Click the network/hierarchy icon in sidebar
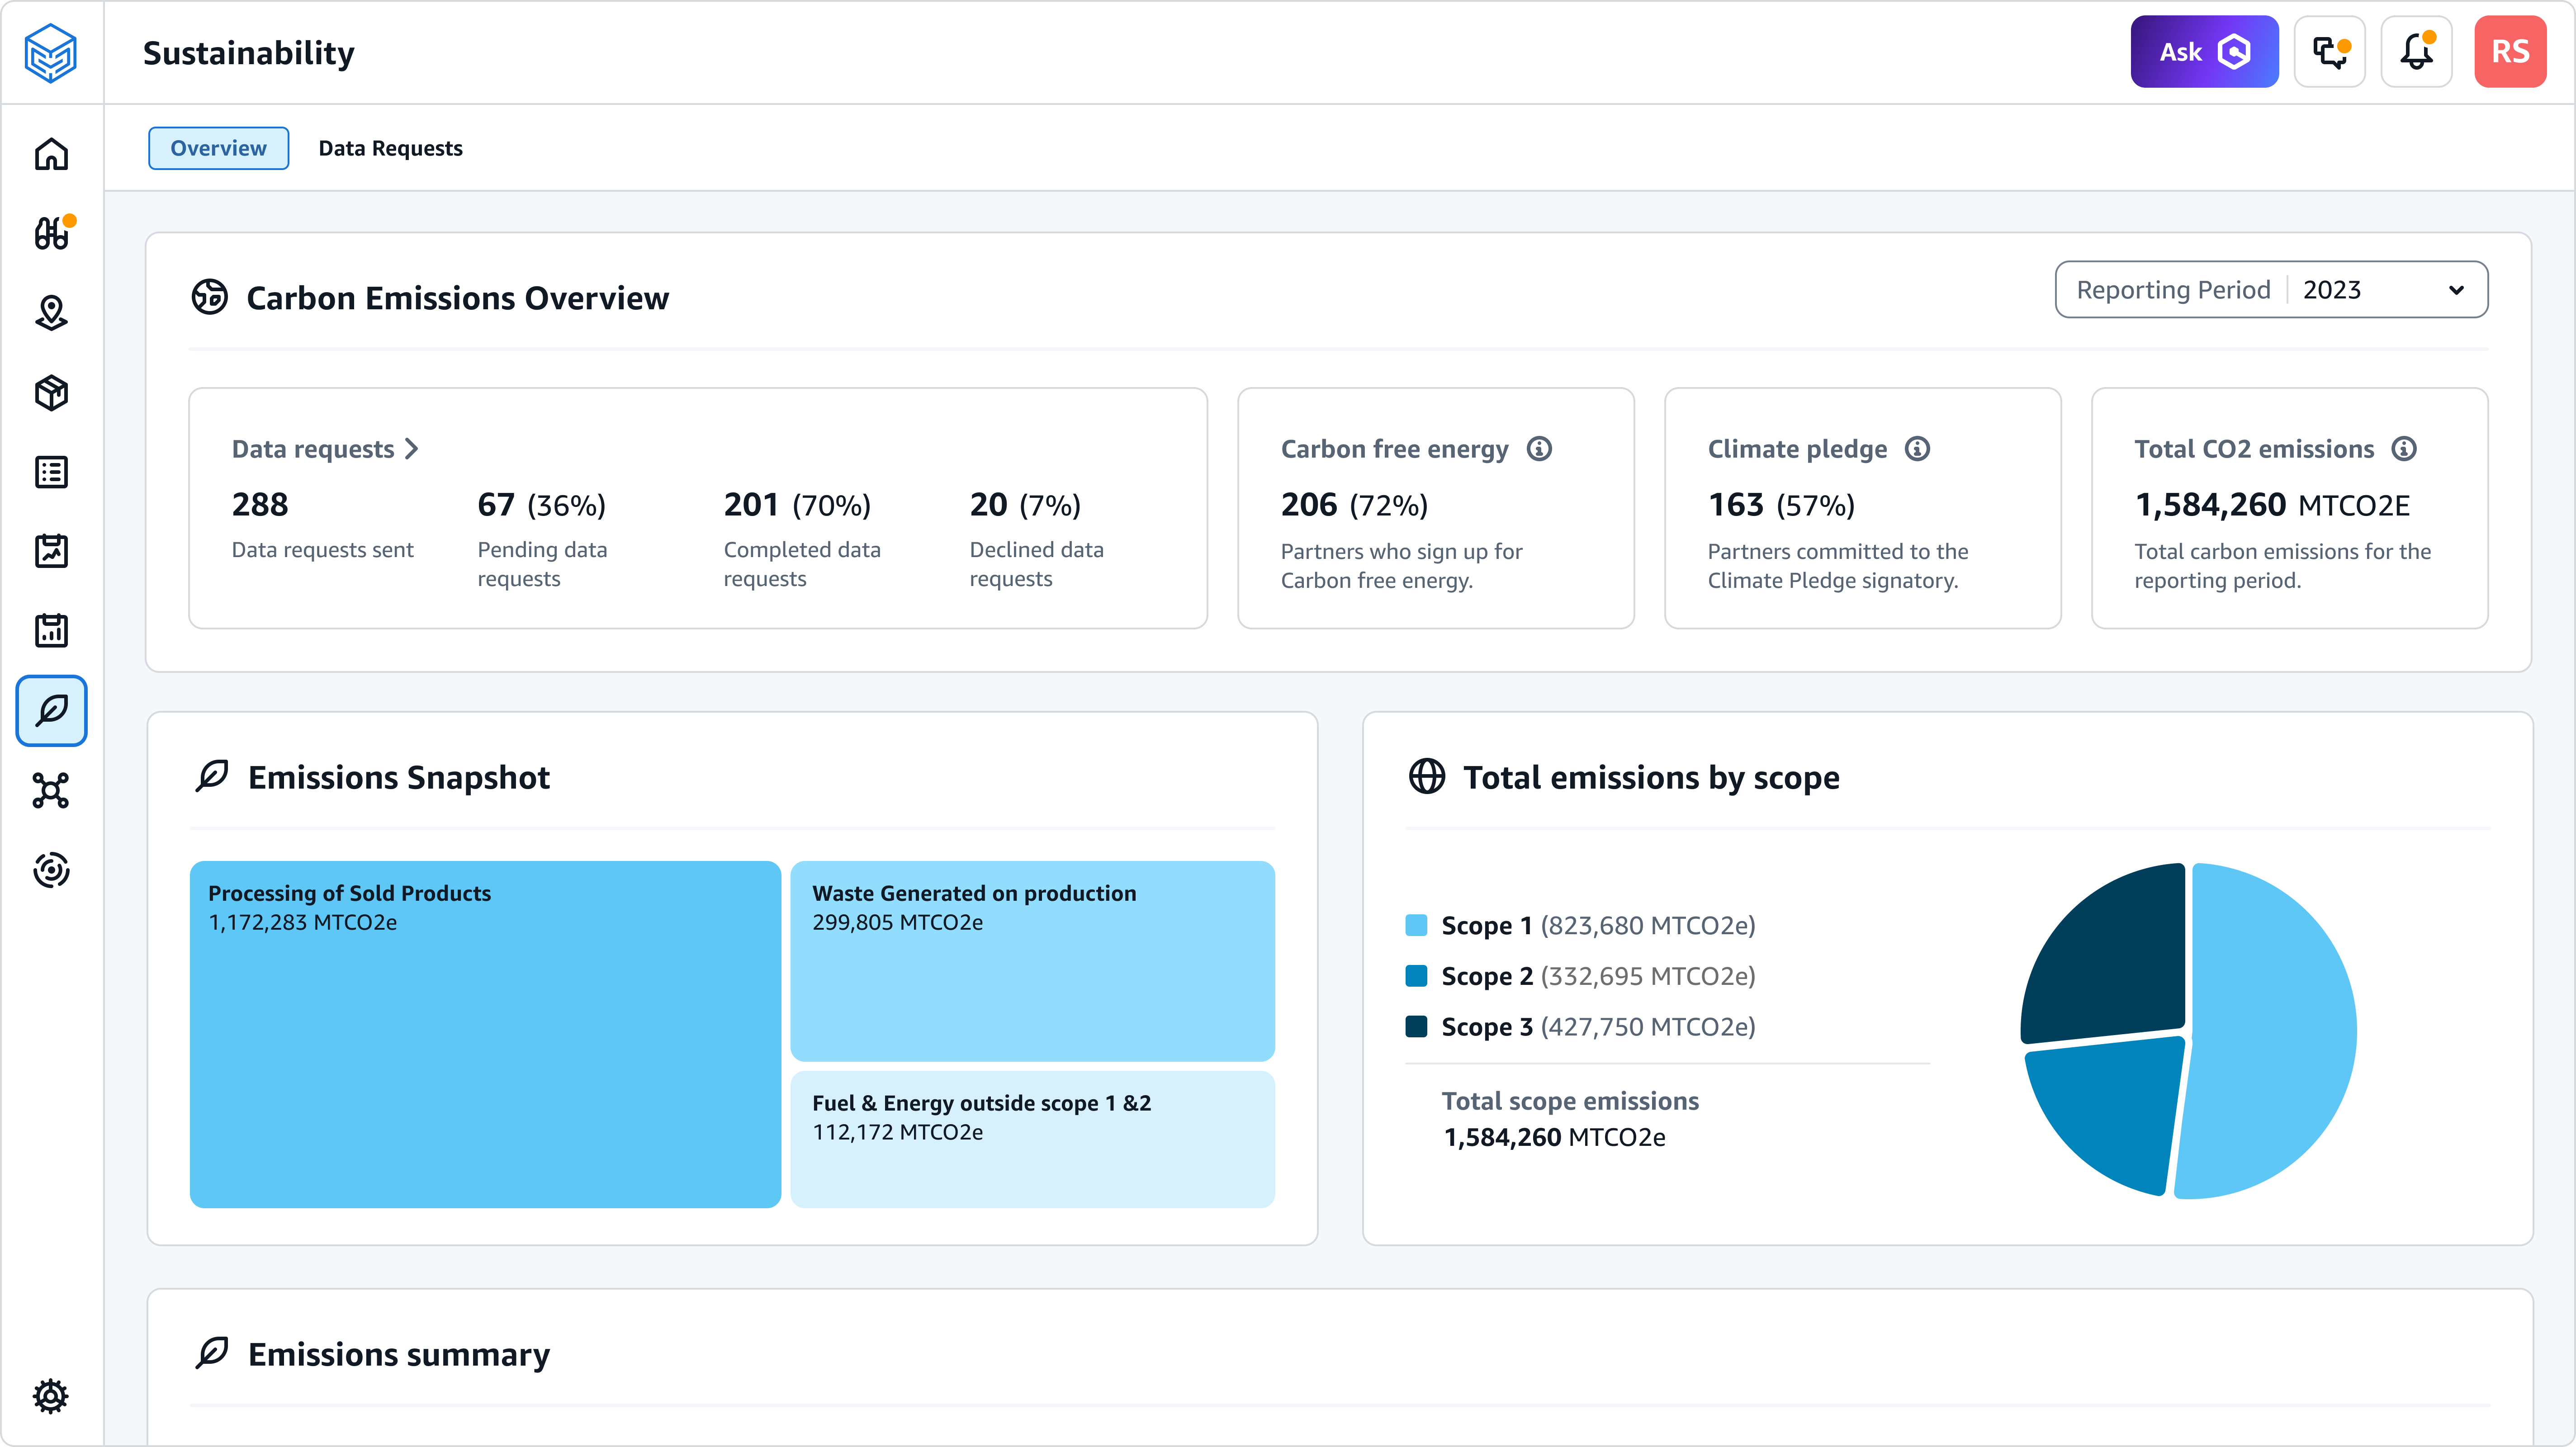Viewport: 2576px width, 1447px height. [51, 791]
